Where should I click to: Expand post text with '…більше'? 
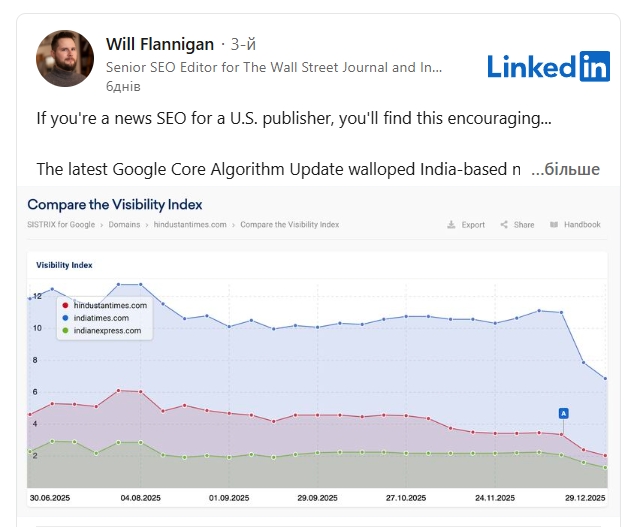tap(565, 169)
